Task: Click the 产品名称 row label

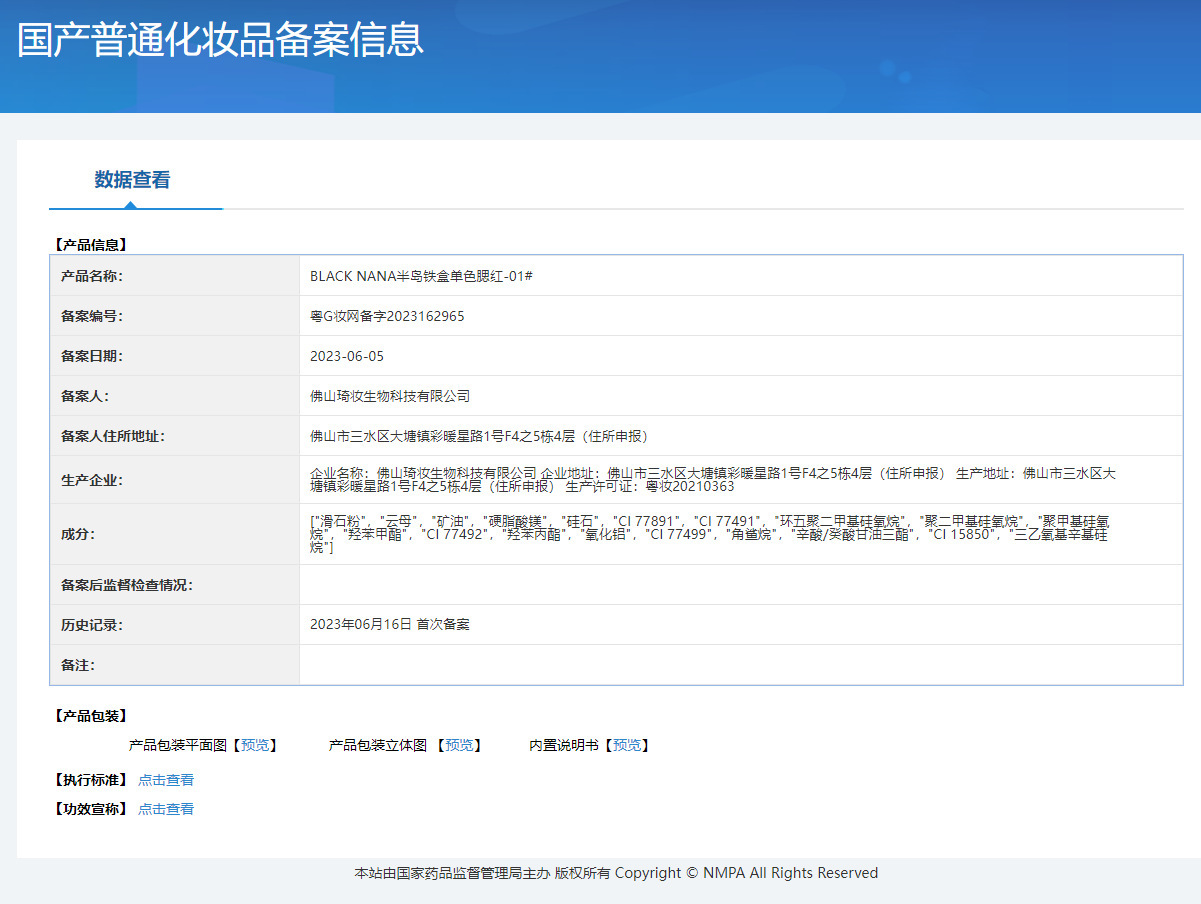Action: coord(91,276)
